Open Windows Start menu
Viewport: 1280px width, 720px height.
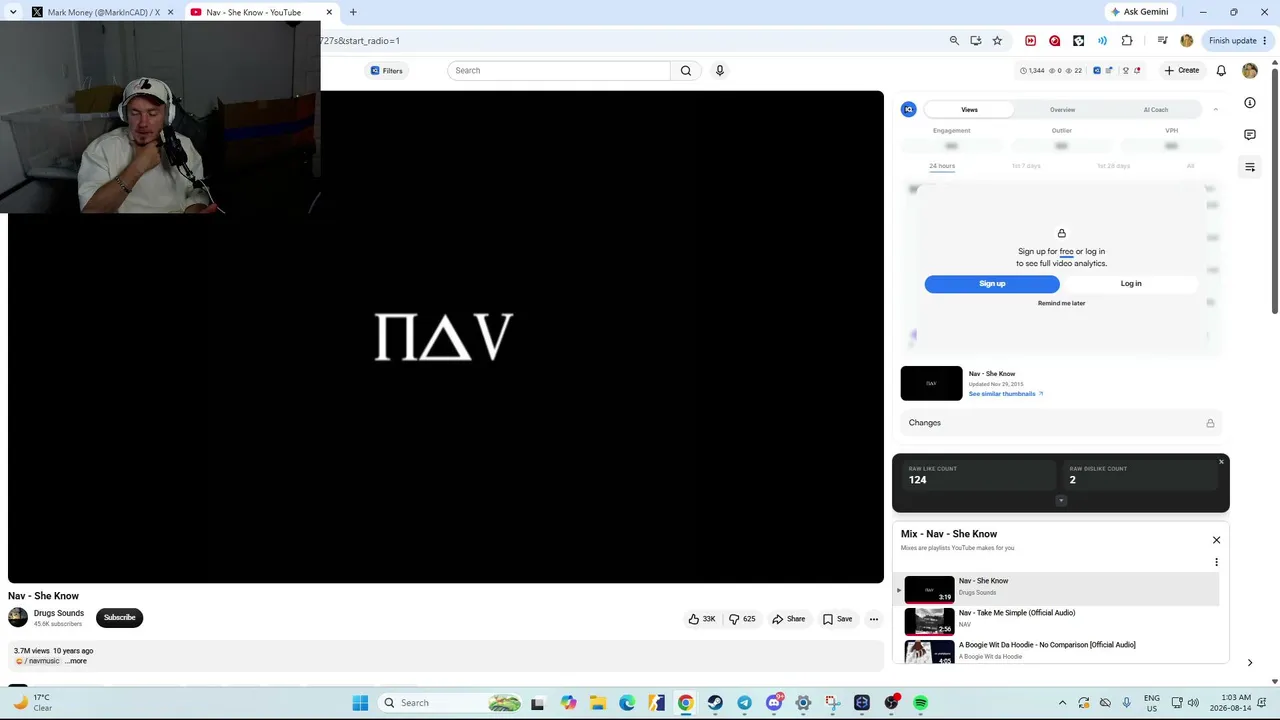(360, 703)
